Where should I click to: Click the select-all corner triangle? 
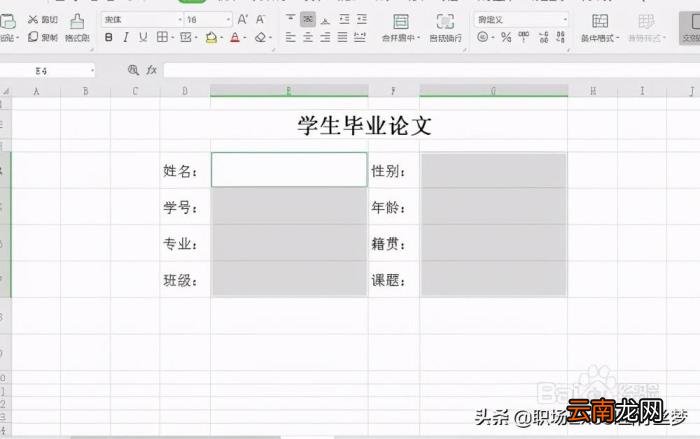5,91
